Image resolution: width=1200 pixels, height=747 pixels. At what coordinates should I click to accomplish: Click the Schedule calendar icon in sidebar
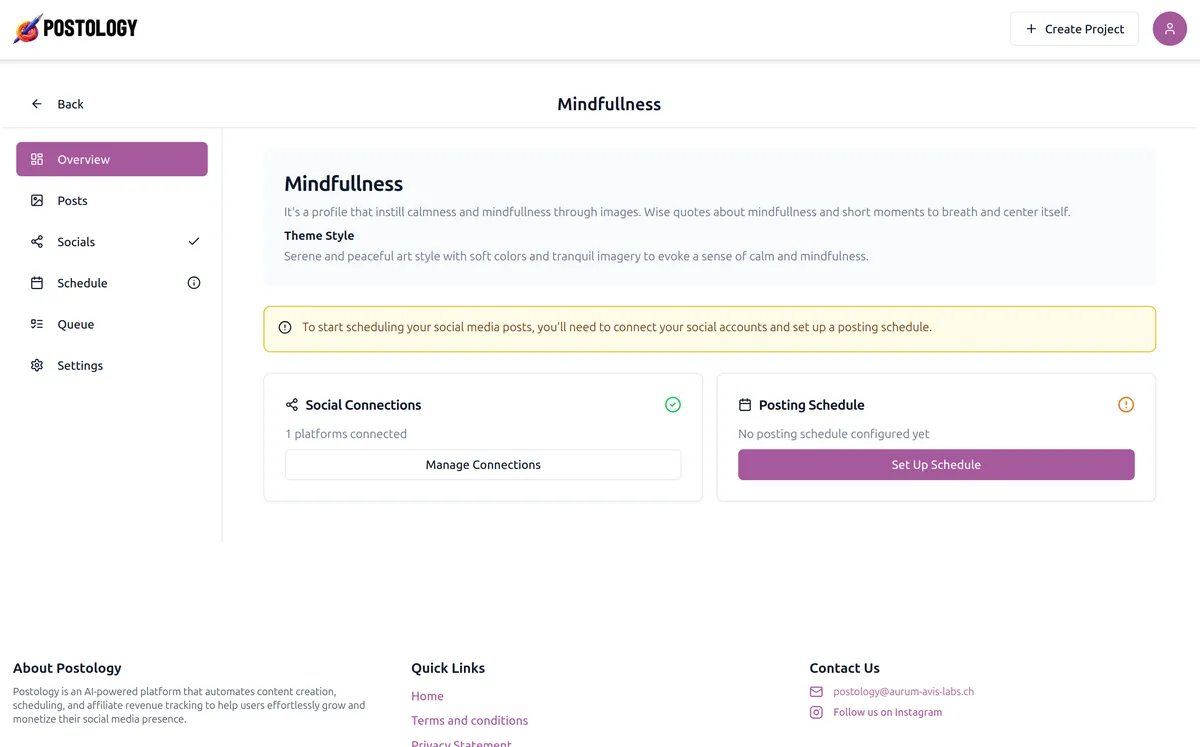38,282
